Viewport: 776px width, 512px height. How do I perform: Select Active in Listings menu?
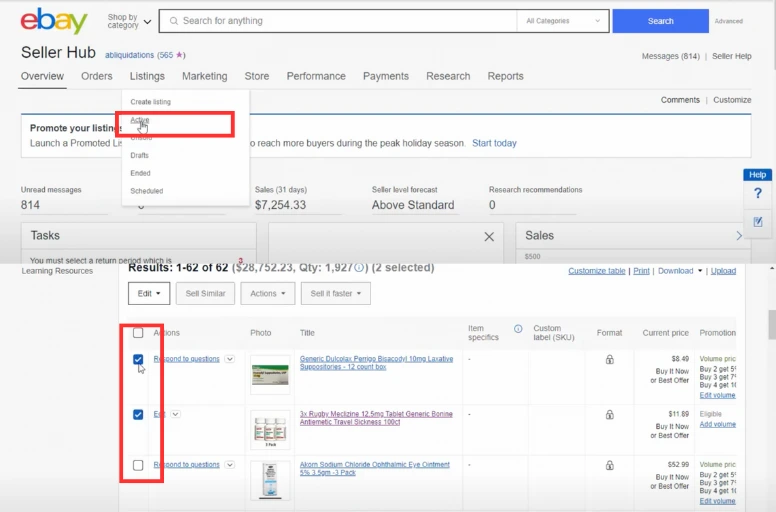pyautogui.click(x=140, y=120)
